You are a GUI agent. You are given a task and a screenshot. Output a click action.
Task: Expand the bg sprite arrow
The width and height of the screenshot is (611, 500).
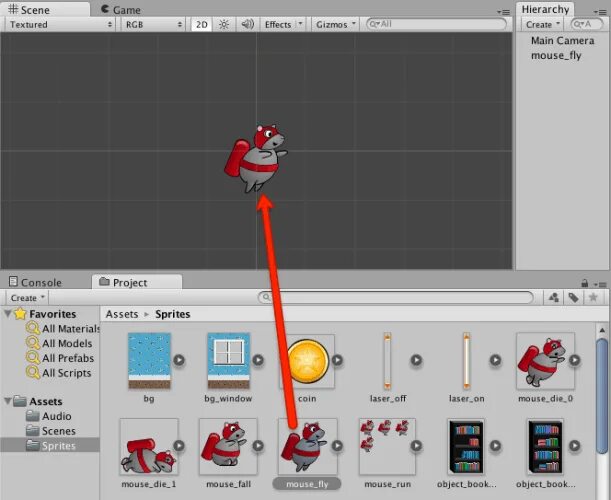pos(179,360)
